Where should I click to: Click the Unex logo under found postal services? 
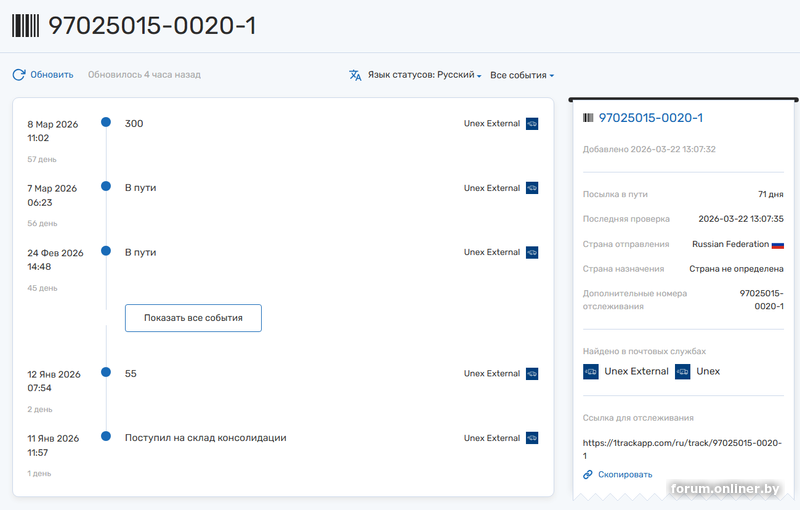[x=683, y=372]
